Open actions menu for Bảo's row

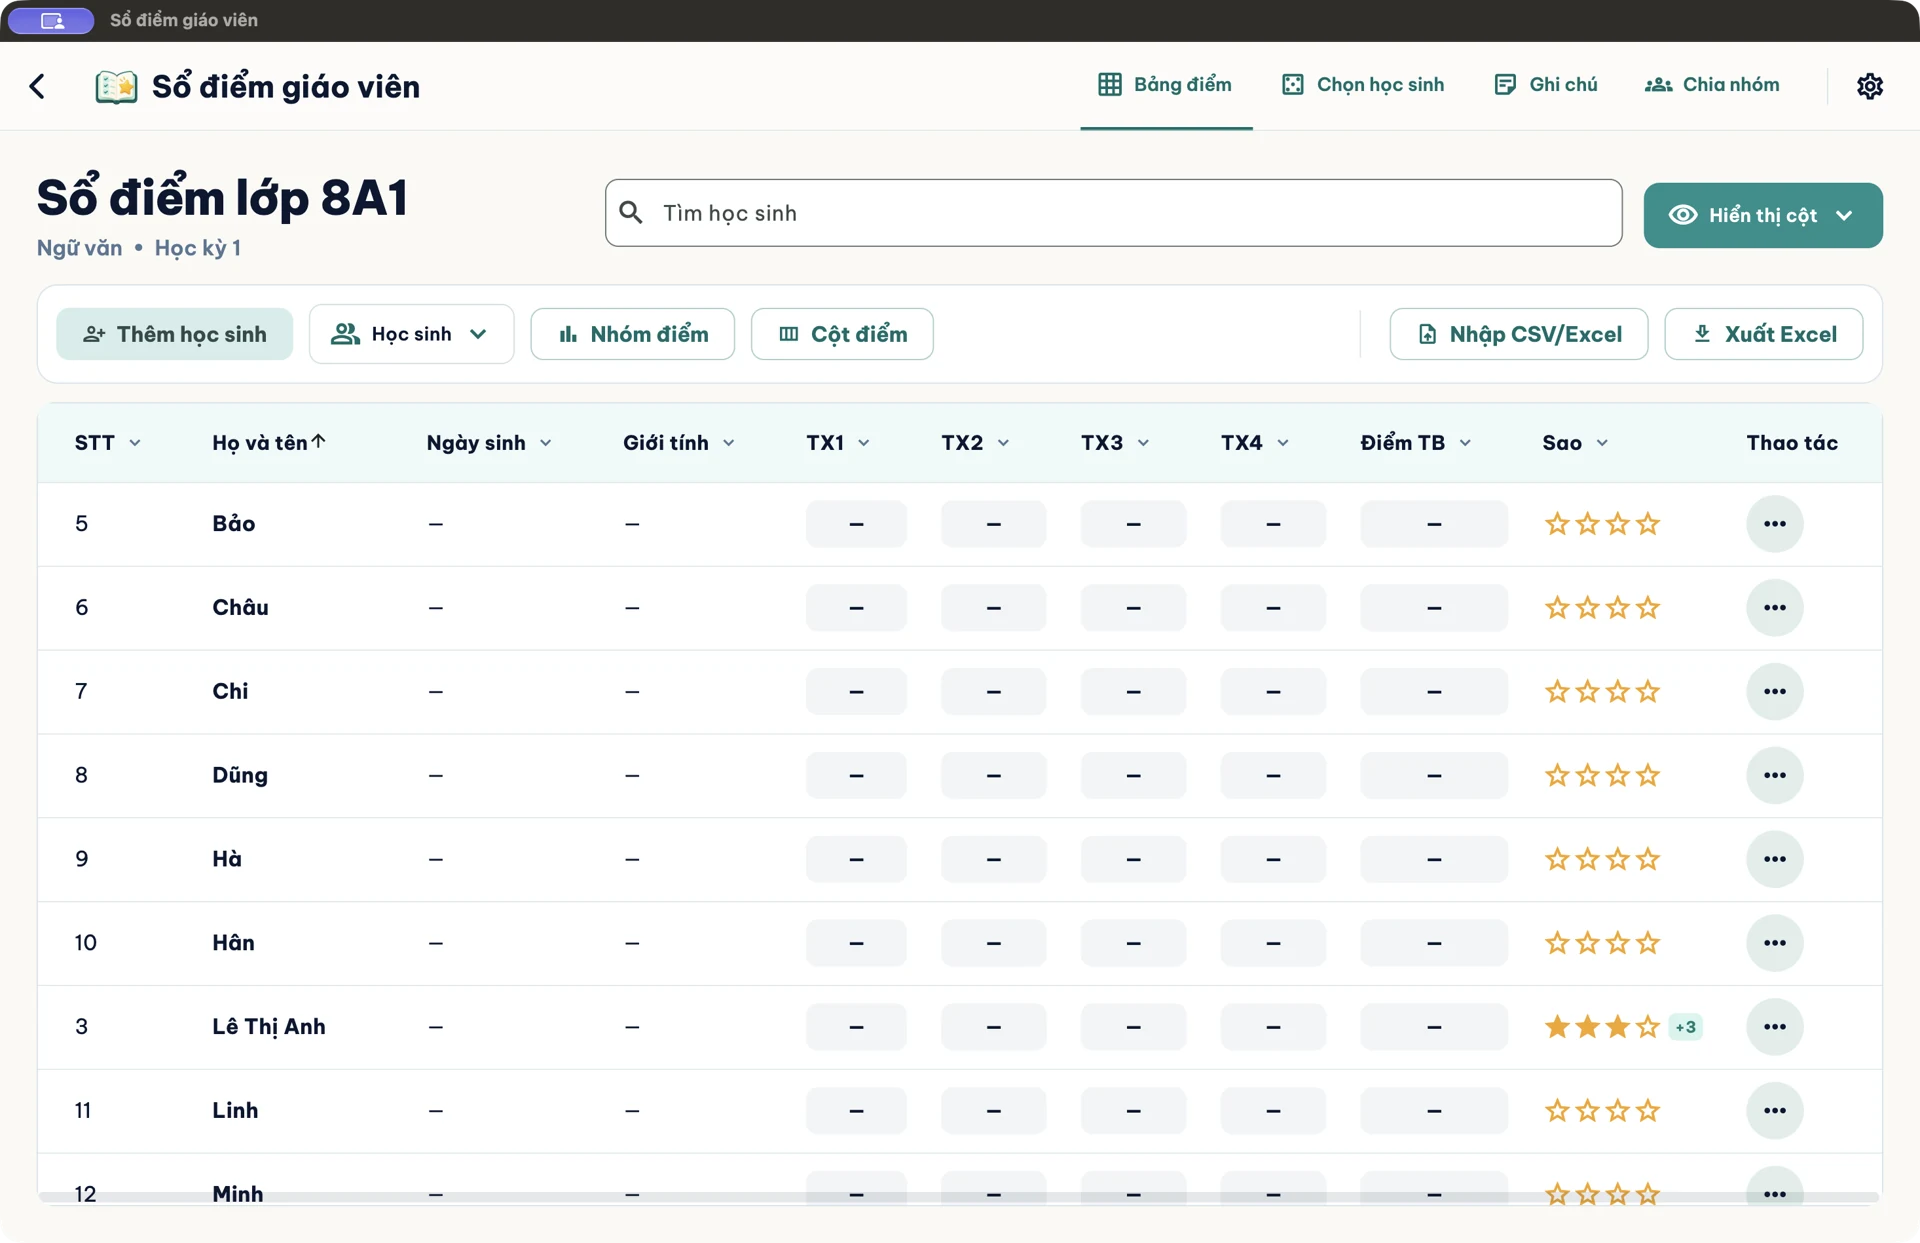point(1775,524)
